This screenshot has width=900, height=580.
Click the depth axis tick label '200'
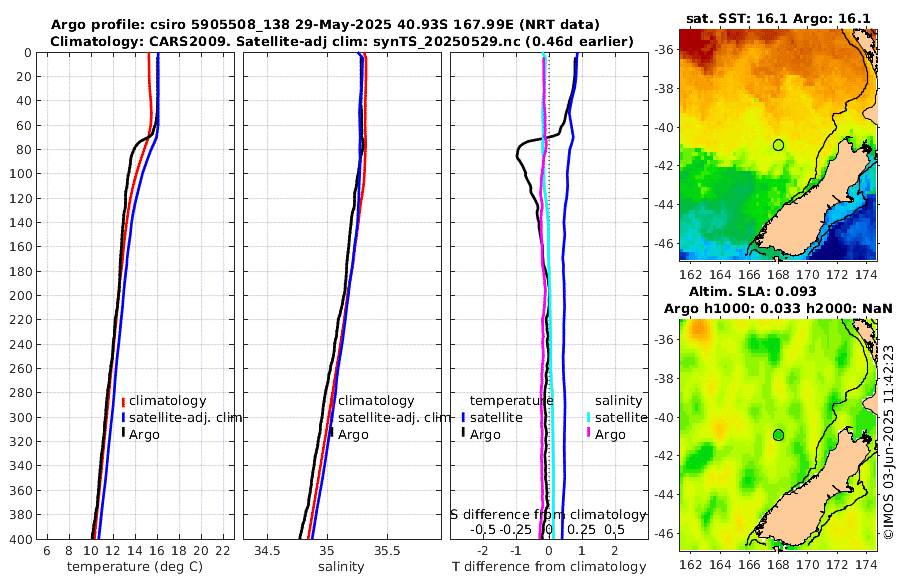[20, 296]
